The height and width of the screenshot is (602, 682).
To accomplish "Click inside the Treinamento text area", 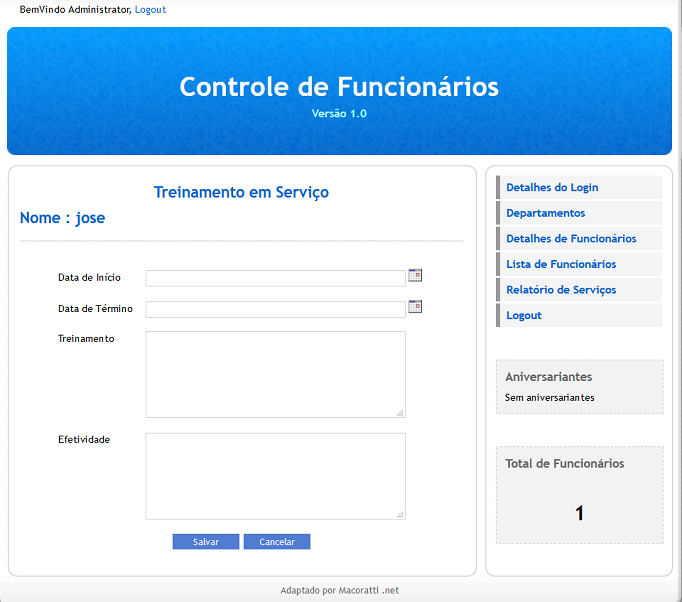I will [x=275, y=375].
